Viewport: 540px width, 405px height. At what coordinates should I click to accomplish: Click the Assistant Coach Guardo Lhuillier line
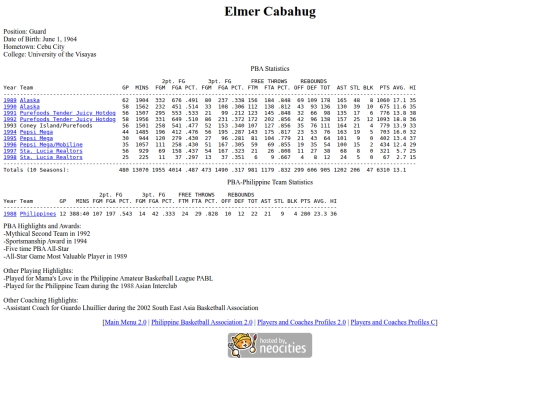pos(131,308)
